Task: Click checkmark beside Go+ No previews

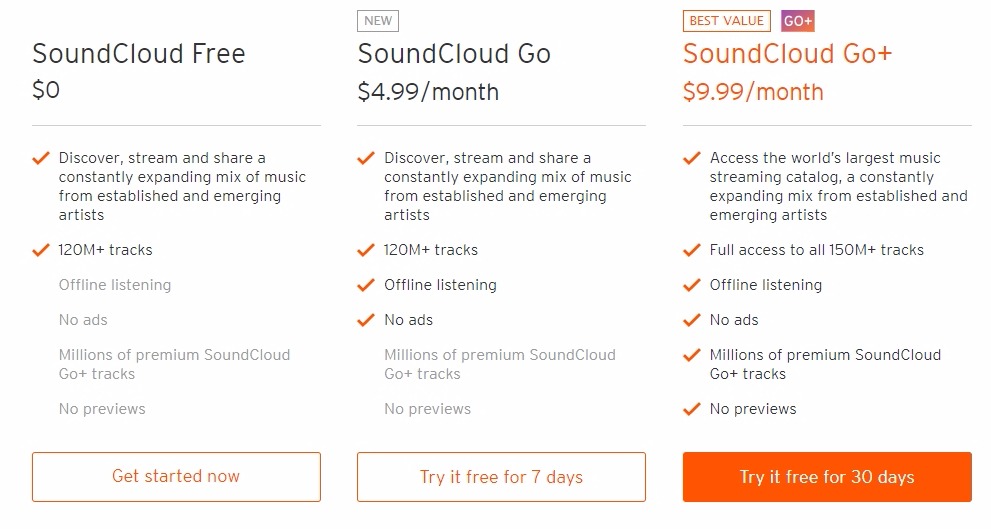Action: [x=692, y=410]
